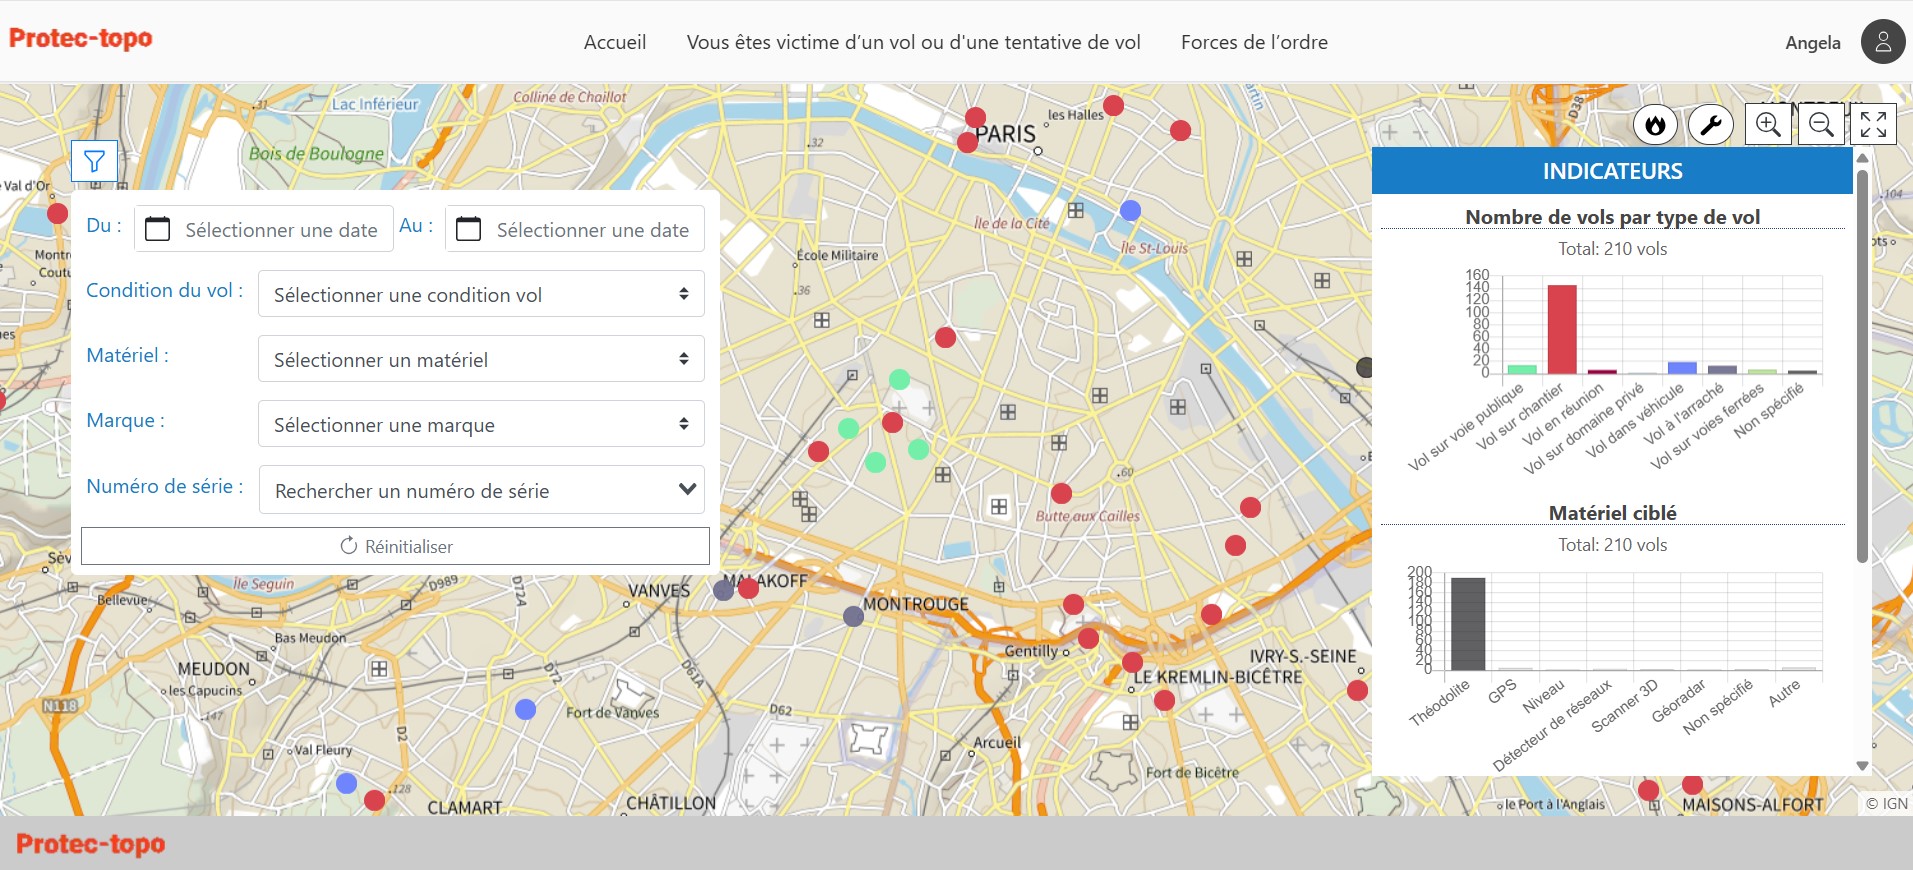The height and width of the screenshot is (870, 1913).
Task: Open the Matériel selection dropdown
Action: [481, 359]
